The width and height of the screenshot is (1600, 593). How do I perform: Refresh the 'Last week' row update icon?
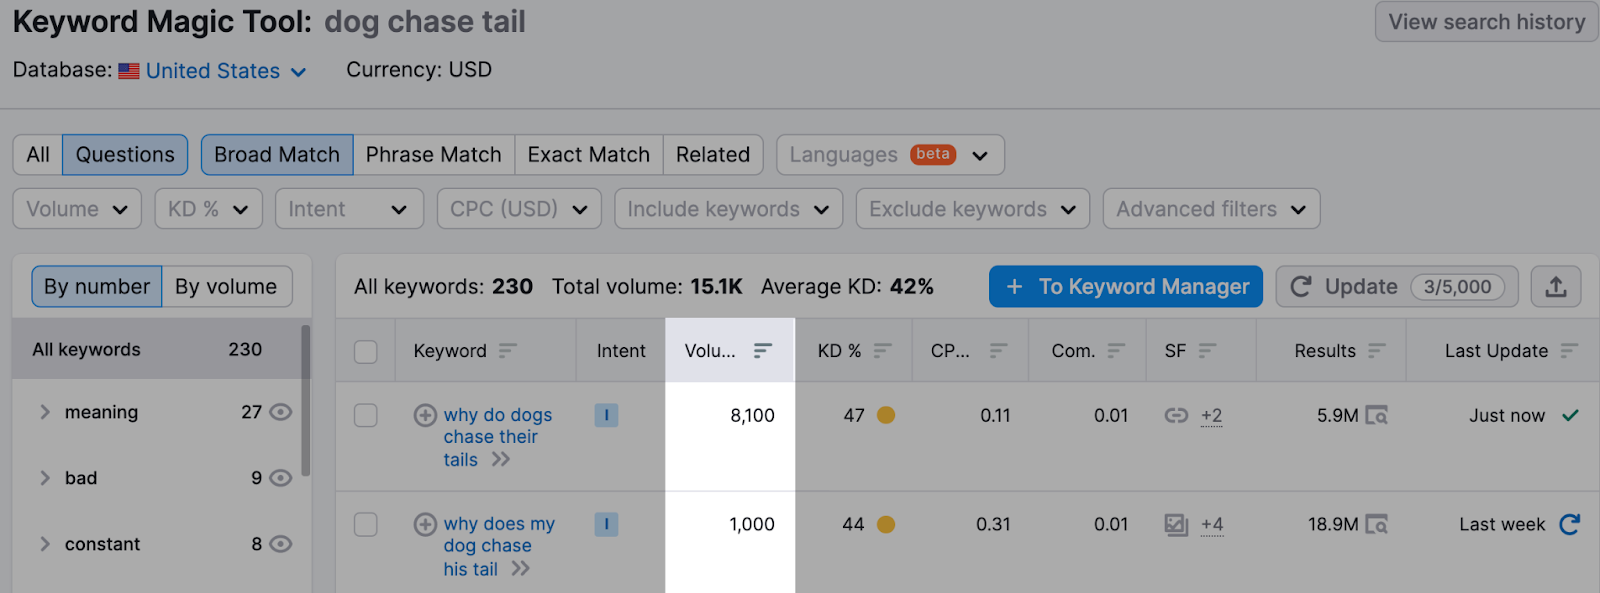(1569, 524)
